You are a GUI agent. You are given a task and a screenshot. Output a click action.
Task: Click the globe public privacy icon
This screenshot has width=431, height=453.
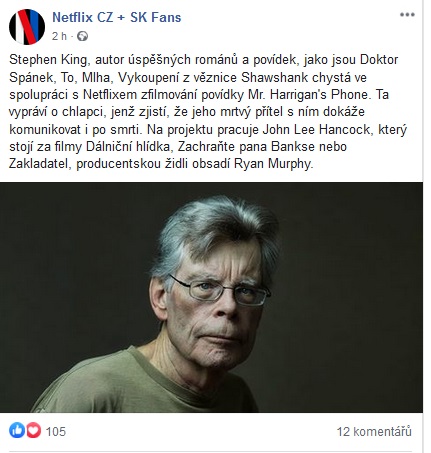coord(82,36)
